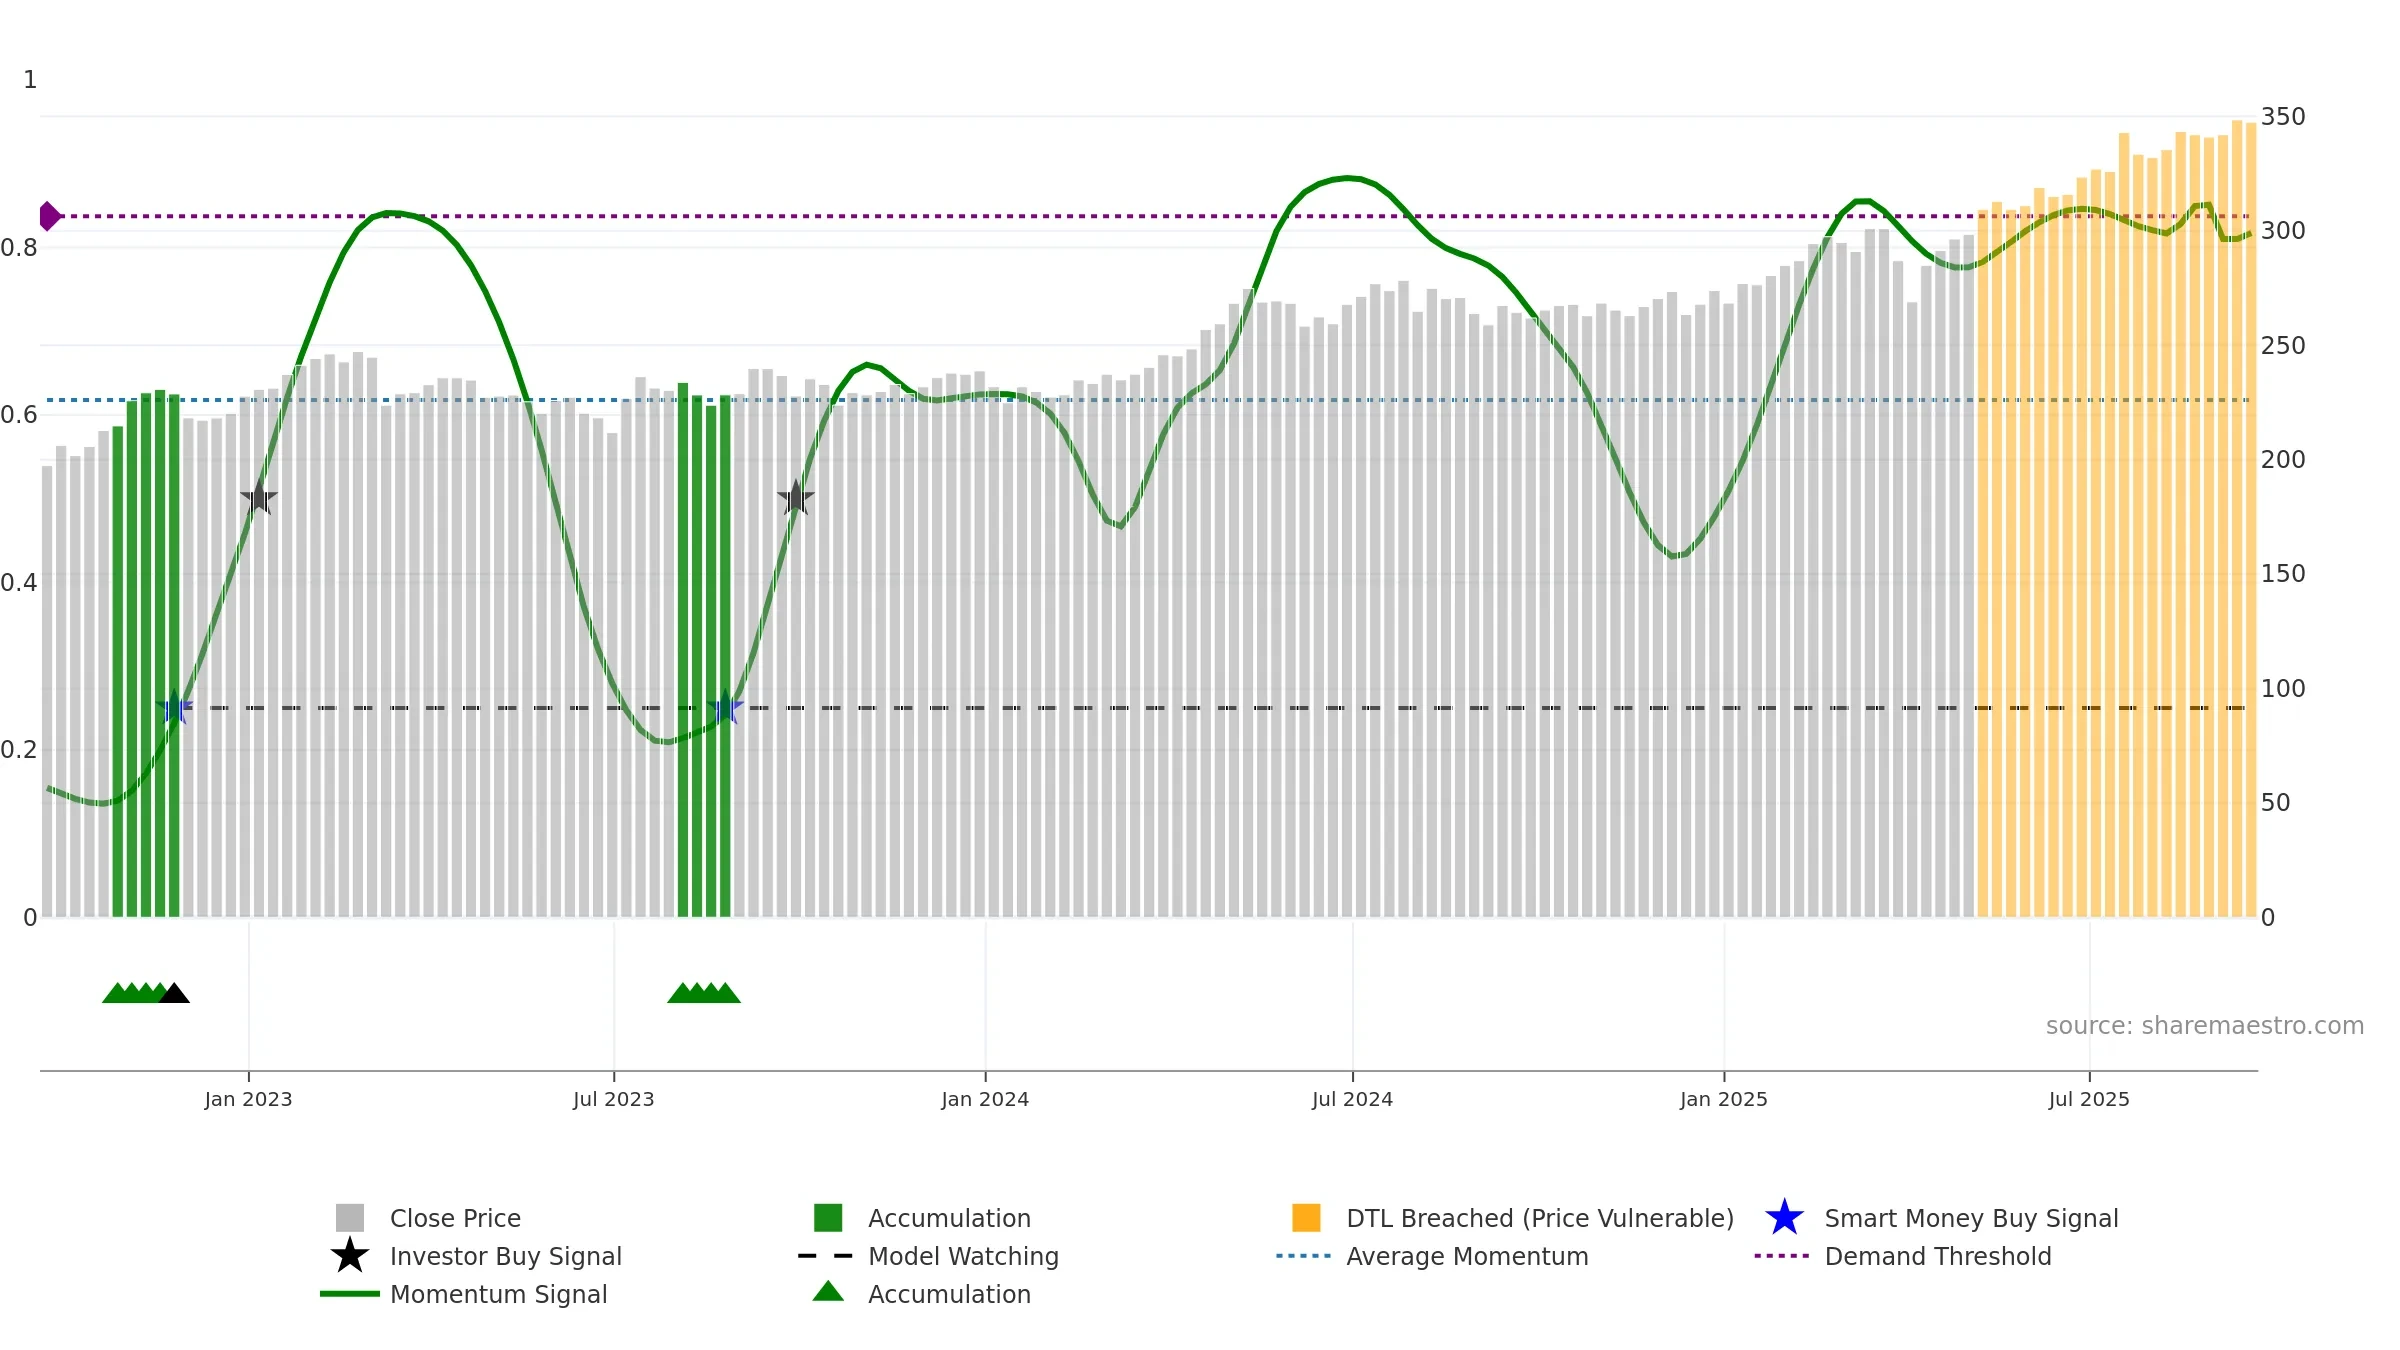Click the Jan 2025 axis label
2400x1350 pixels.
coord(1724,1099)
